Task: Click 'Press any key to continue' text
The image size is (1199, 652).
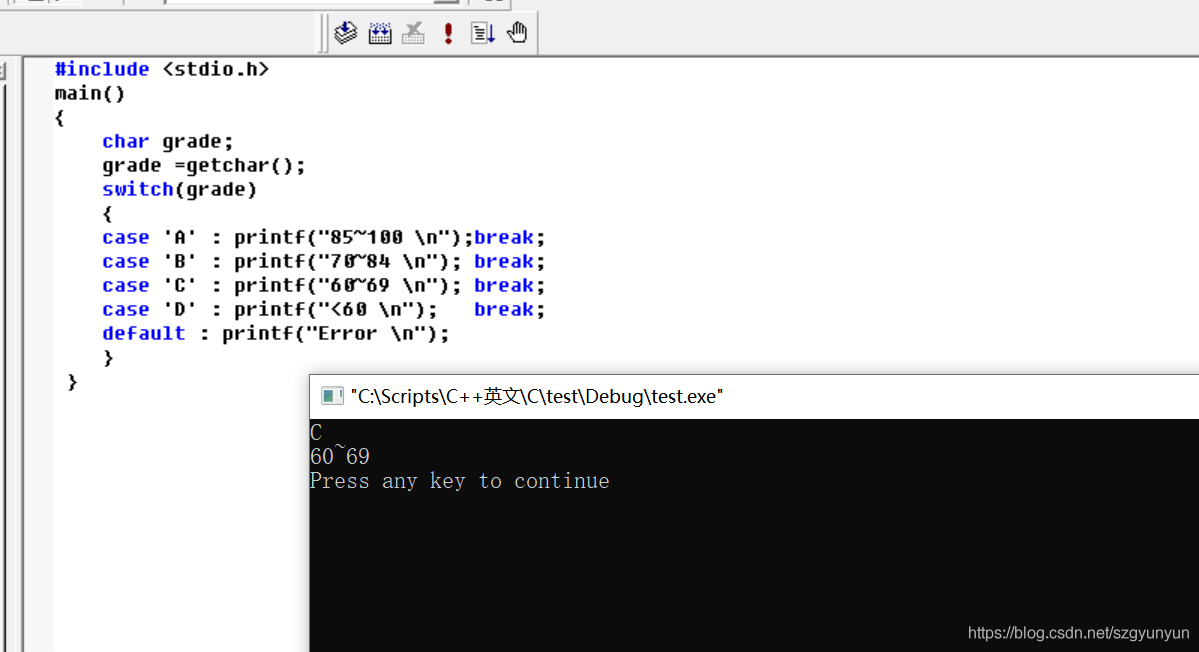Action: (460, 481)
